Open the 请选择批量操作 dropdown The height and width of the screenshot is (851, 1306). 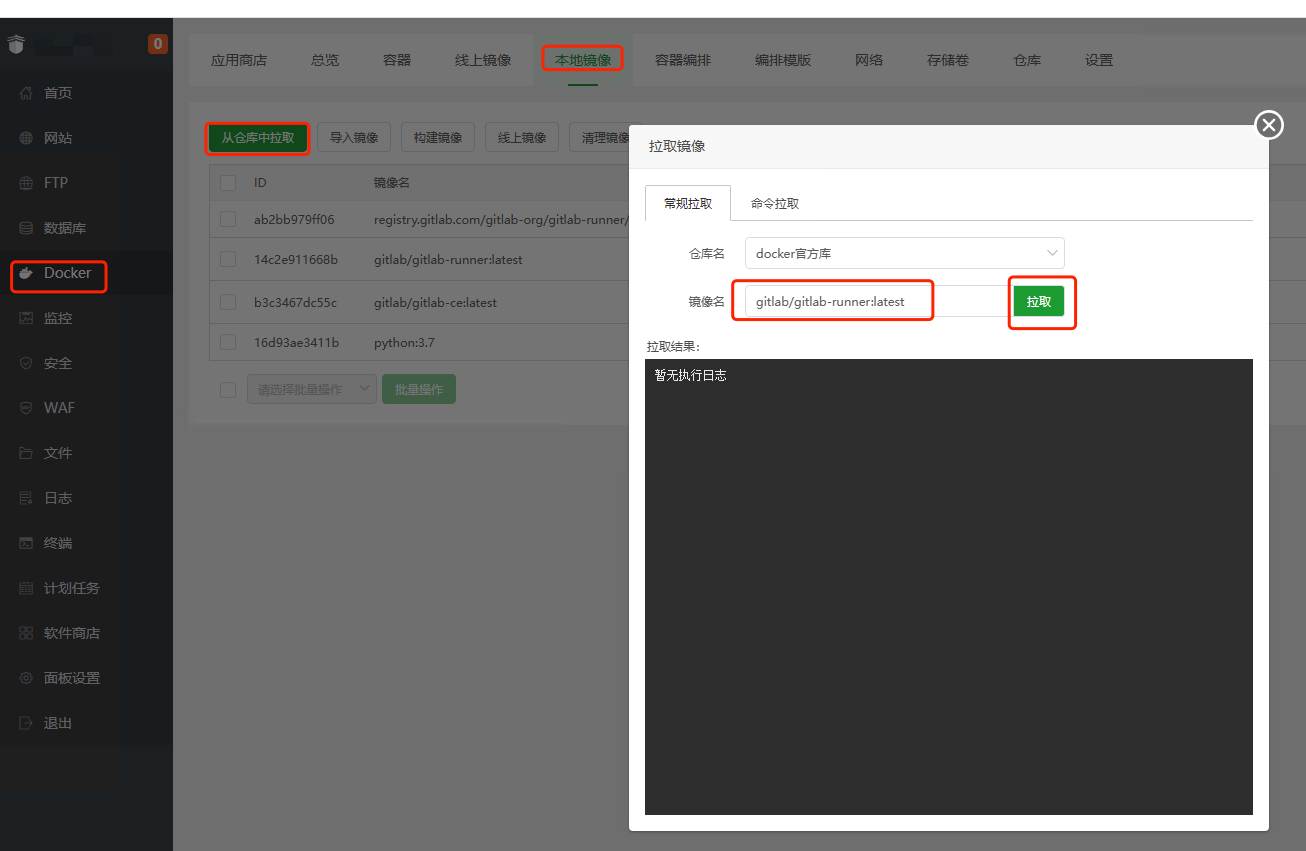[x=312, y=390]
